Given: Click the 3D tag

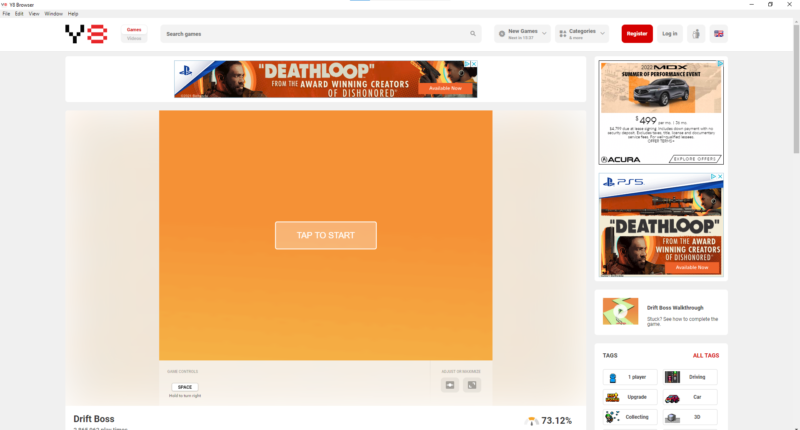Looking at the screenshot, I should (x=690, y=417).
